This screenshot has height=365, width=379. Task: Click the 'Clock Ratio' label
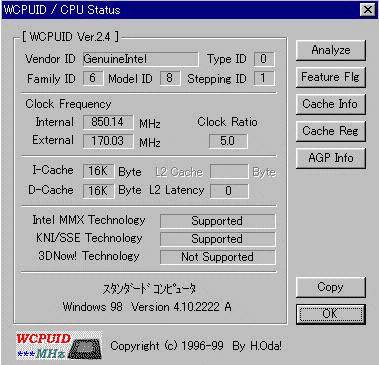coord(227,122)
